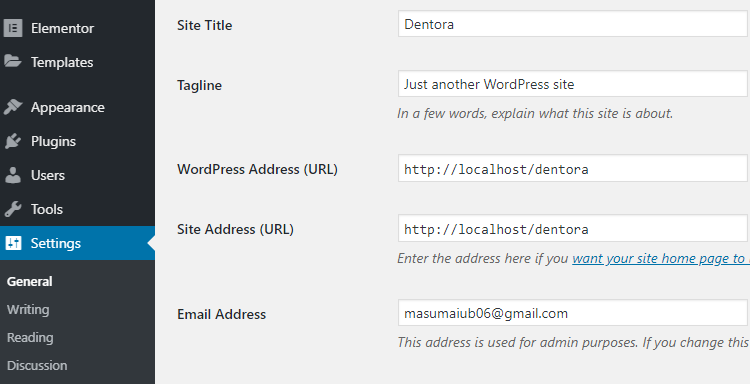Click the Site Title field containing Dentora
This screenshot has width=750, height=384.
[x=574, y=23]
